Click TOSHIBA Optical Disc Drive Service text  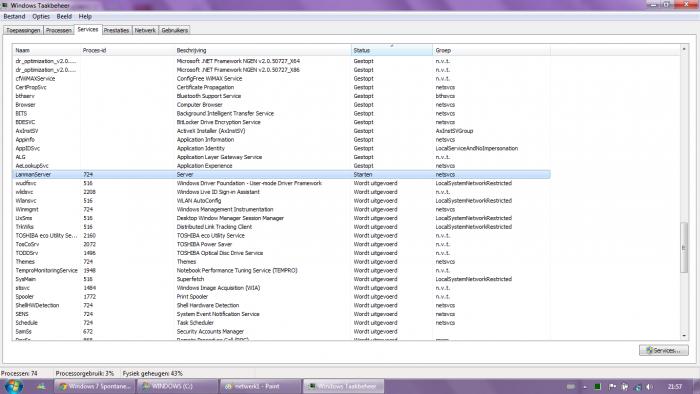click(220, 253)
